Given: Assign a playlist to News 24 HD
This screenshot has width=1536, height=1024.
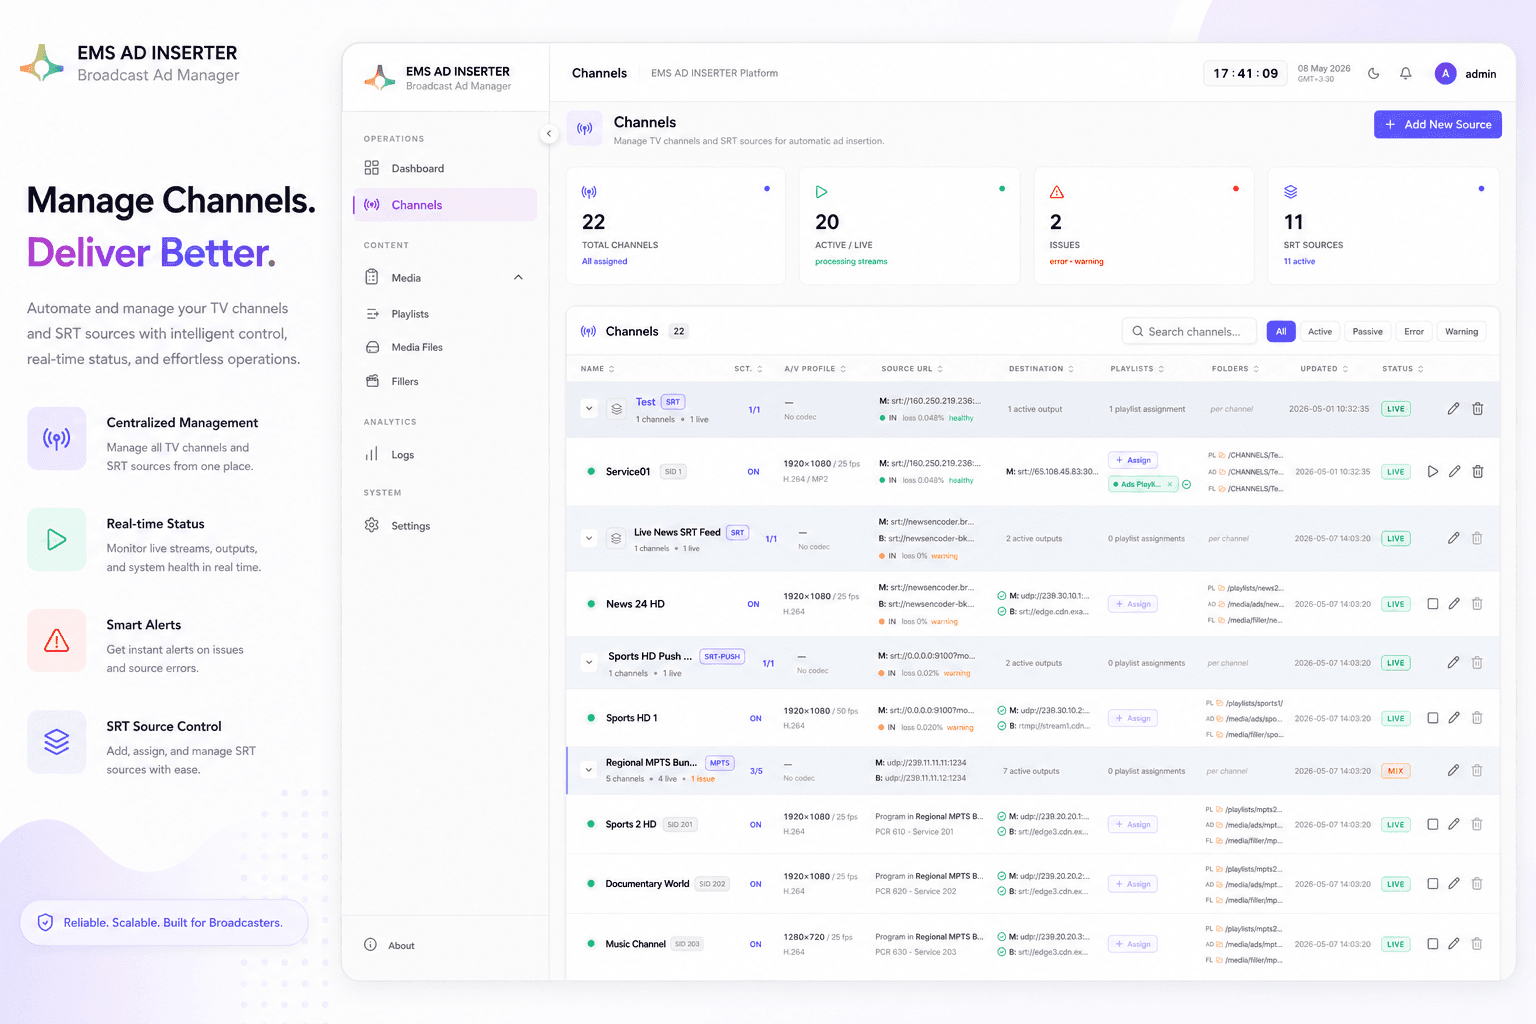Looking at the screenshot, I should pos(1133,604).
